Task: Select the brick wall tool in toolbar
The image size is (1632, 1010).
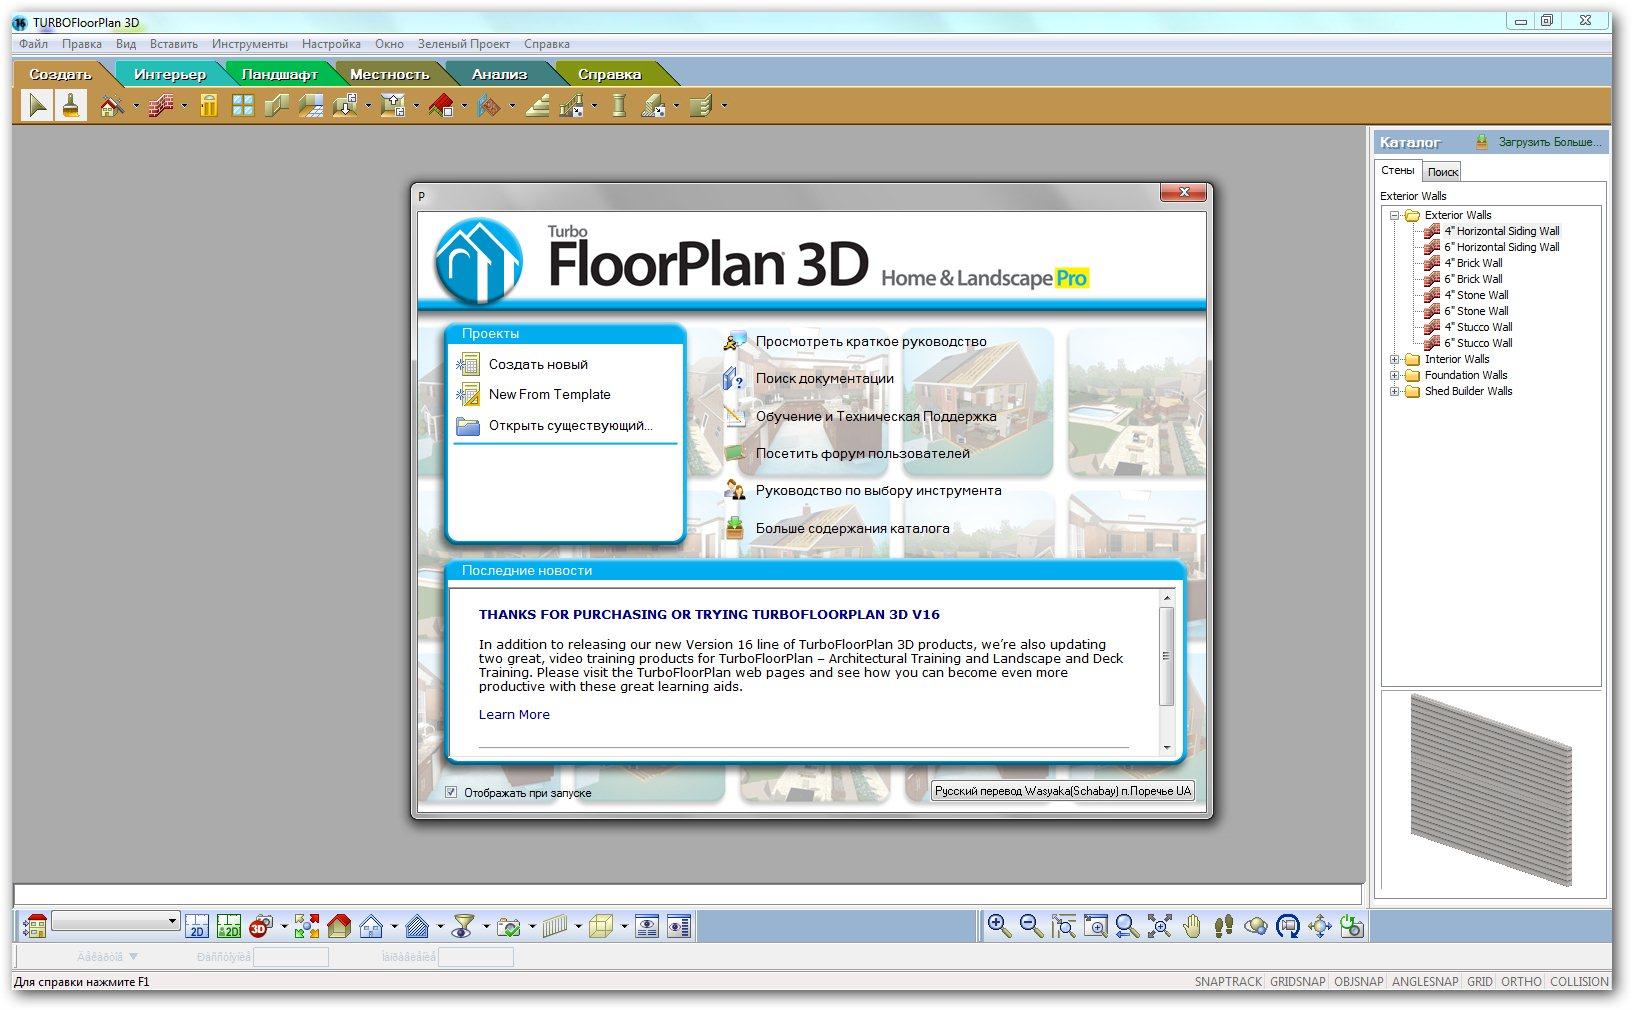Action: coord(160,105)
